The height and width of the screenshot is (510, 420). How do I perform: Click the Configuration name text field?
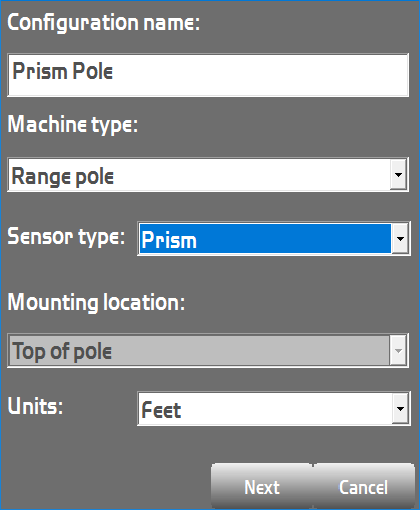(x=208, y=75)
